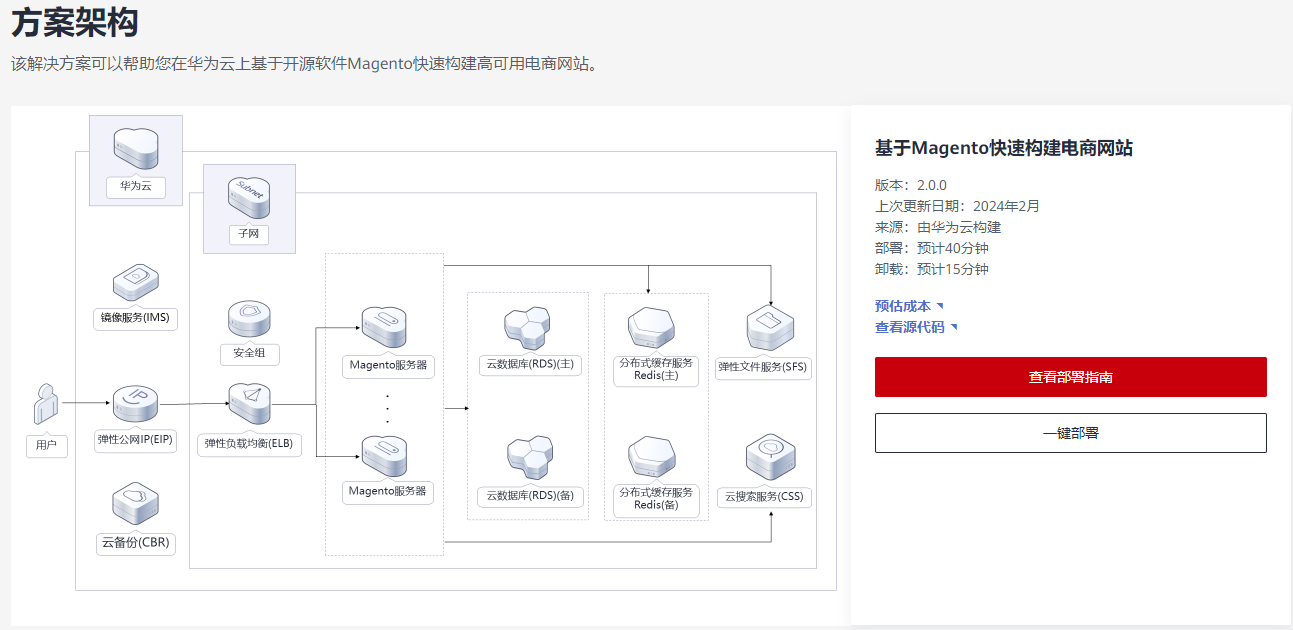
Task: Click the 云数据库(RDS)(主) label
Action: tap(530, 365)
